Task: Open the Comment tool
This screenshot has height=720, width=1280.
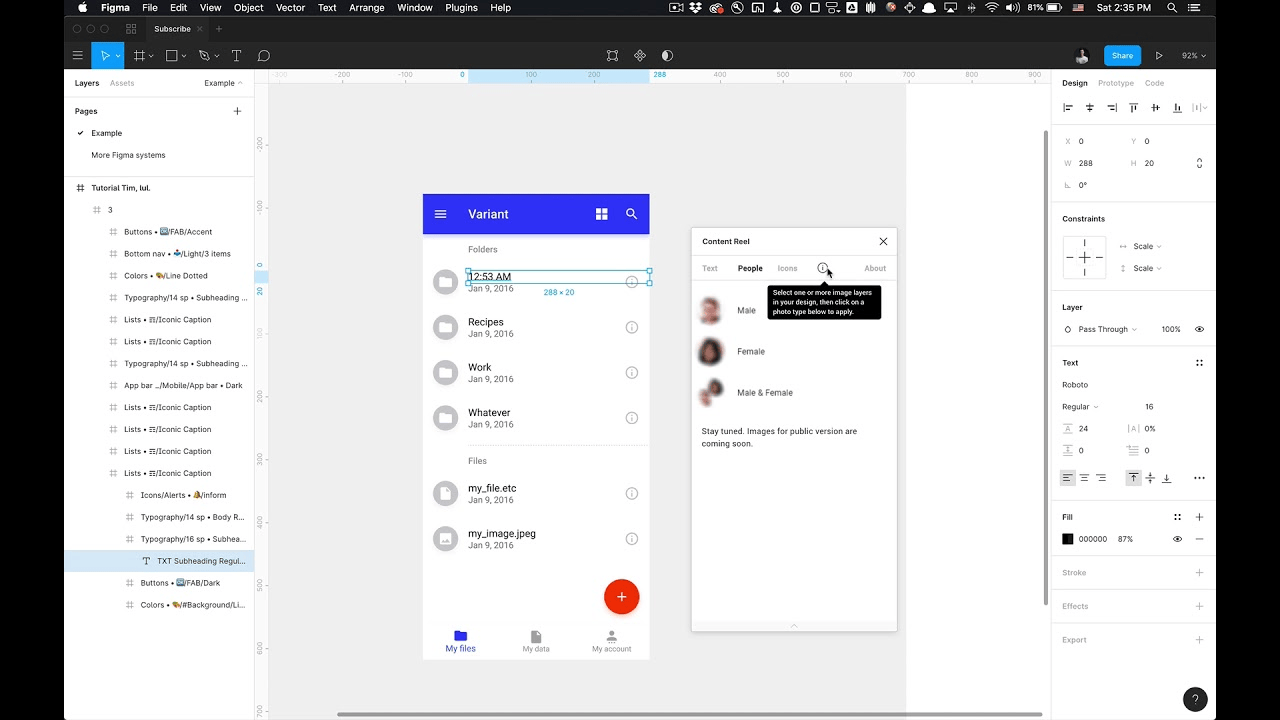Action: coord(263,55)
